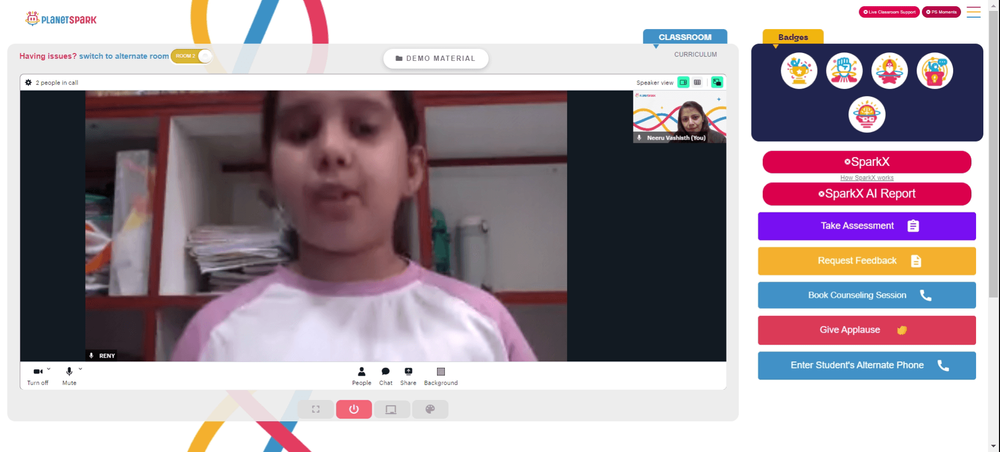Image resolution: width=1000 pixels, height=452 pixels.
Task: Open the Background effects option
Action: (441, 376)
